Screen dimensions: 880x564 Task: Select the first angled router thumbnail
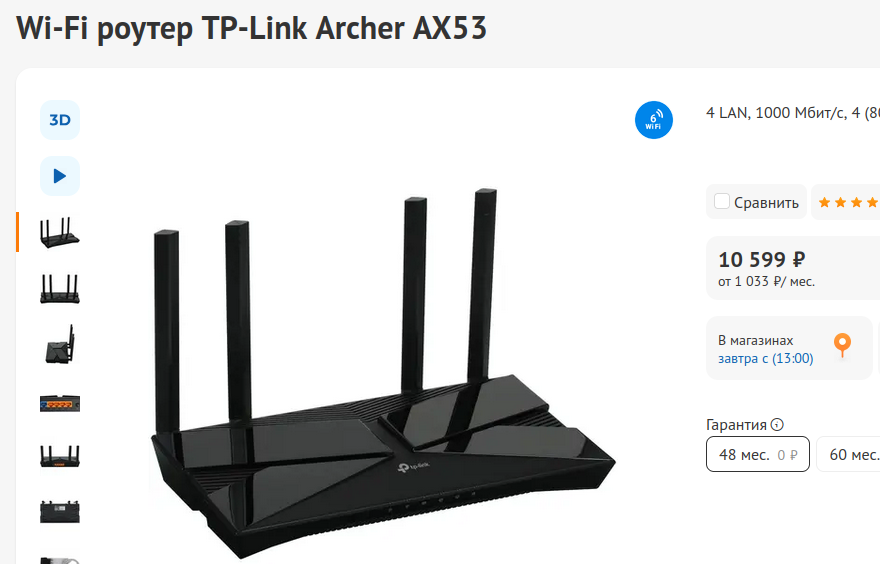coord(60,232)
